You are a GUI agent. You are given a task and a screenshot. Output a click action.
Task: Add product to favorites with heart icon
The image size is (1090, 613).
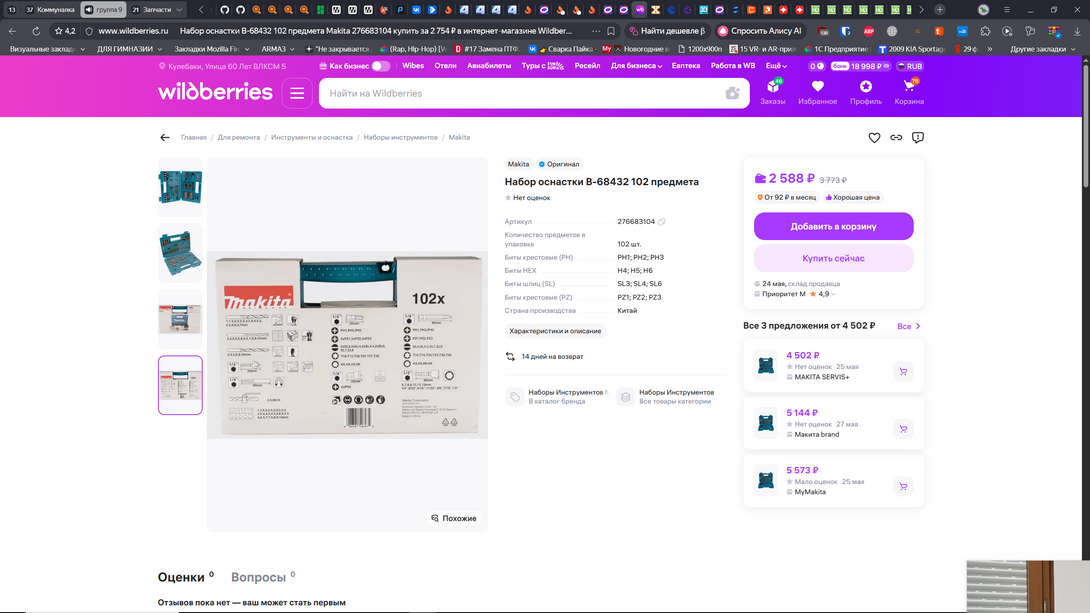874,138
